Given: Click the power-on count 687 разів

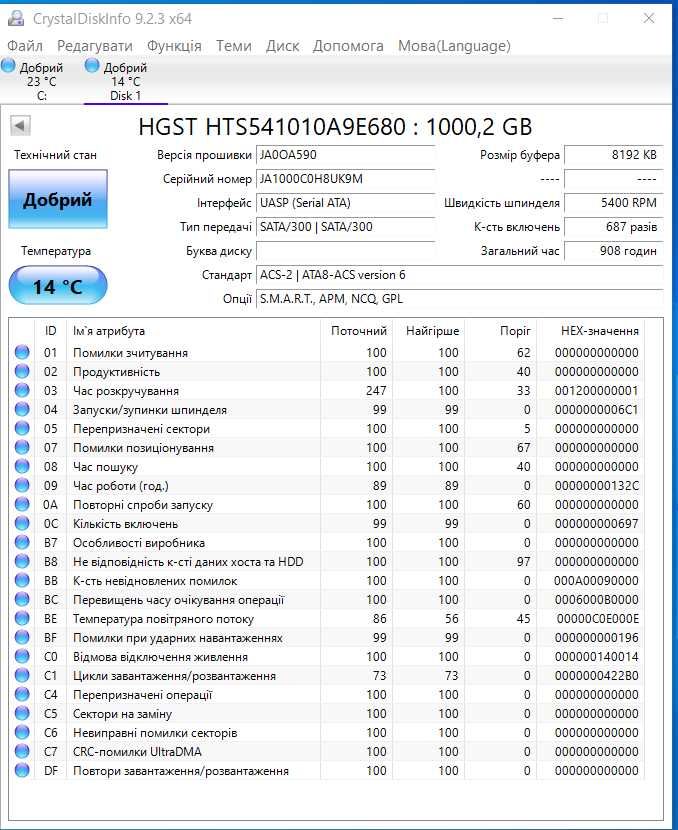Looking at the screenshot, I should pyautogui.click(x=613, y=227).
